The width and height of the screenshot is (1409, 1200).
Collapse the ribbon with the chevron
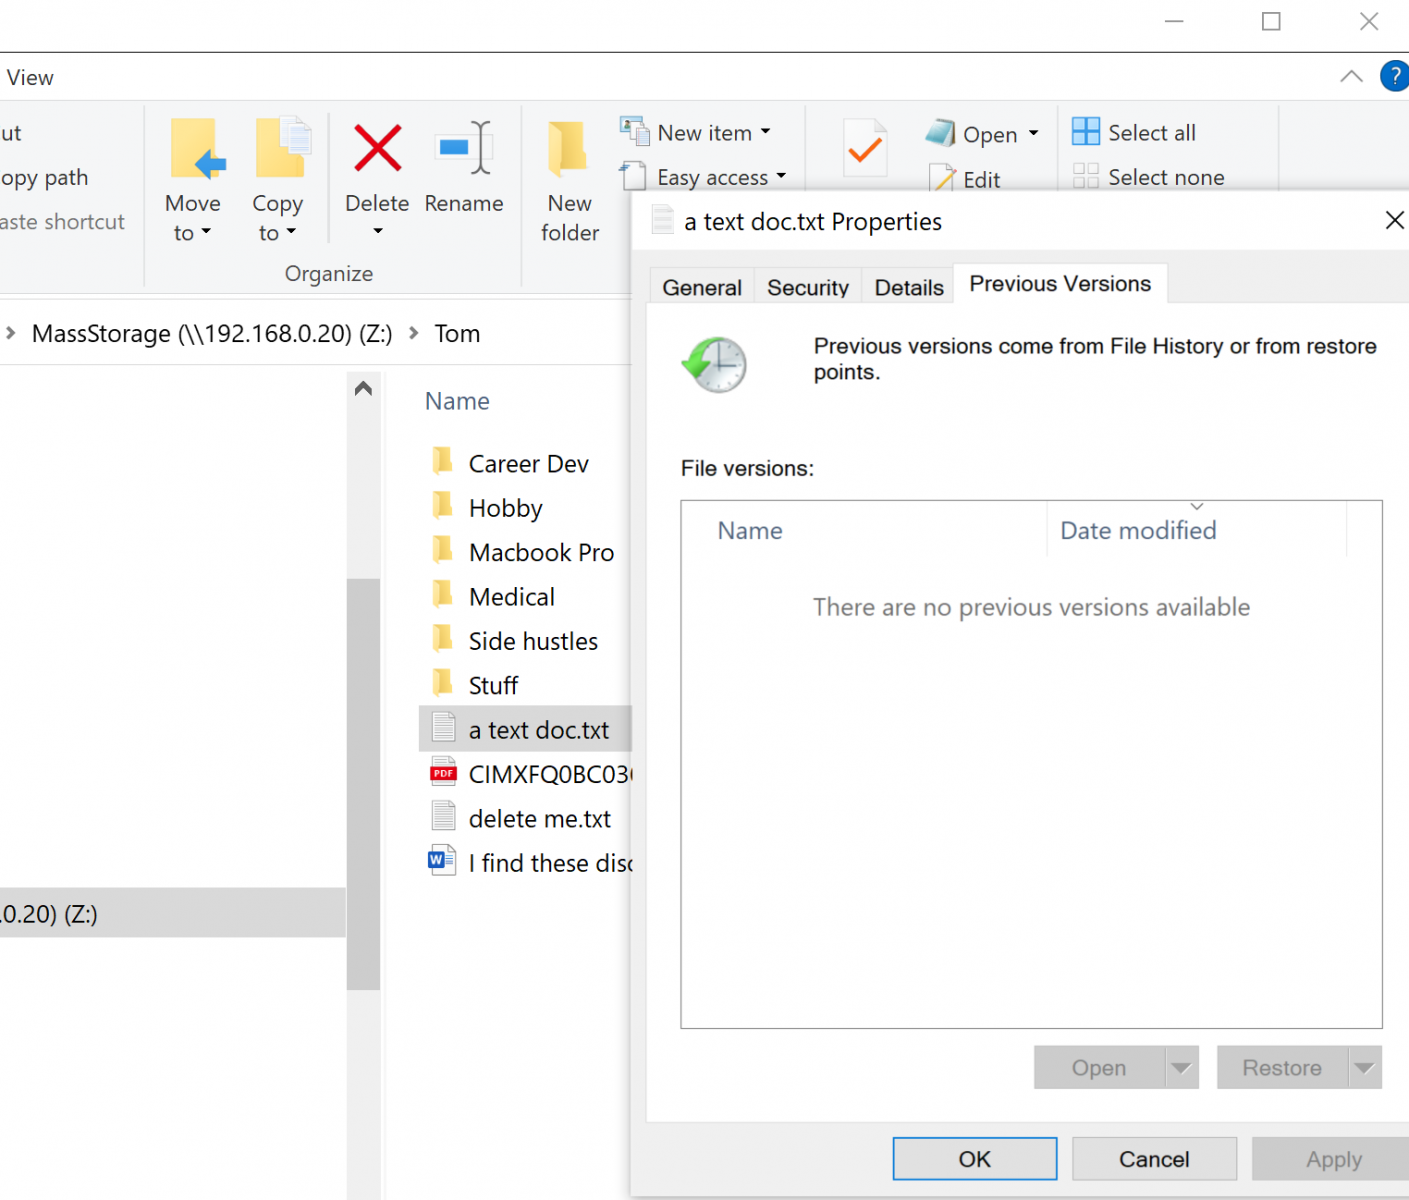[1351, 76]
